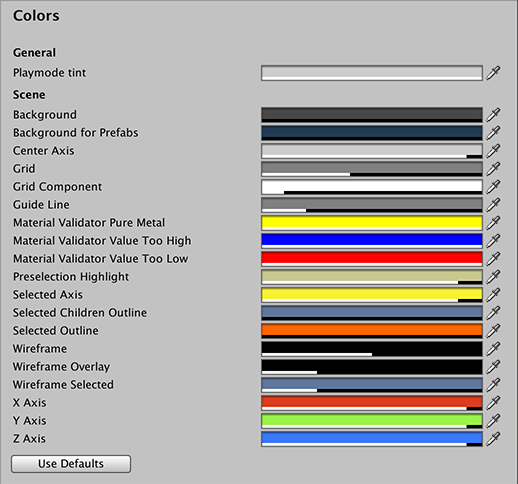This screenshot has width=518, height=484.
Task: Open the Wireframe Overlay color swatch
Action: tap(372, 367)
